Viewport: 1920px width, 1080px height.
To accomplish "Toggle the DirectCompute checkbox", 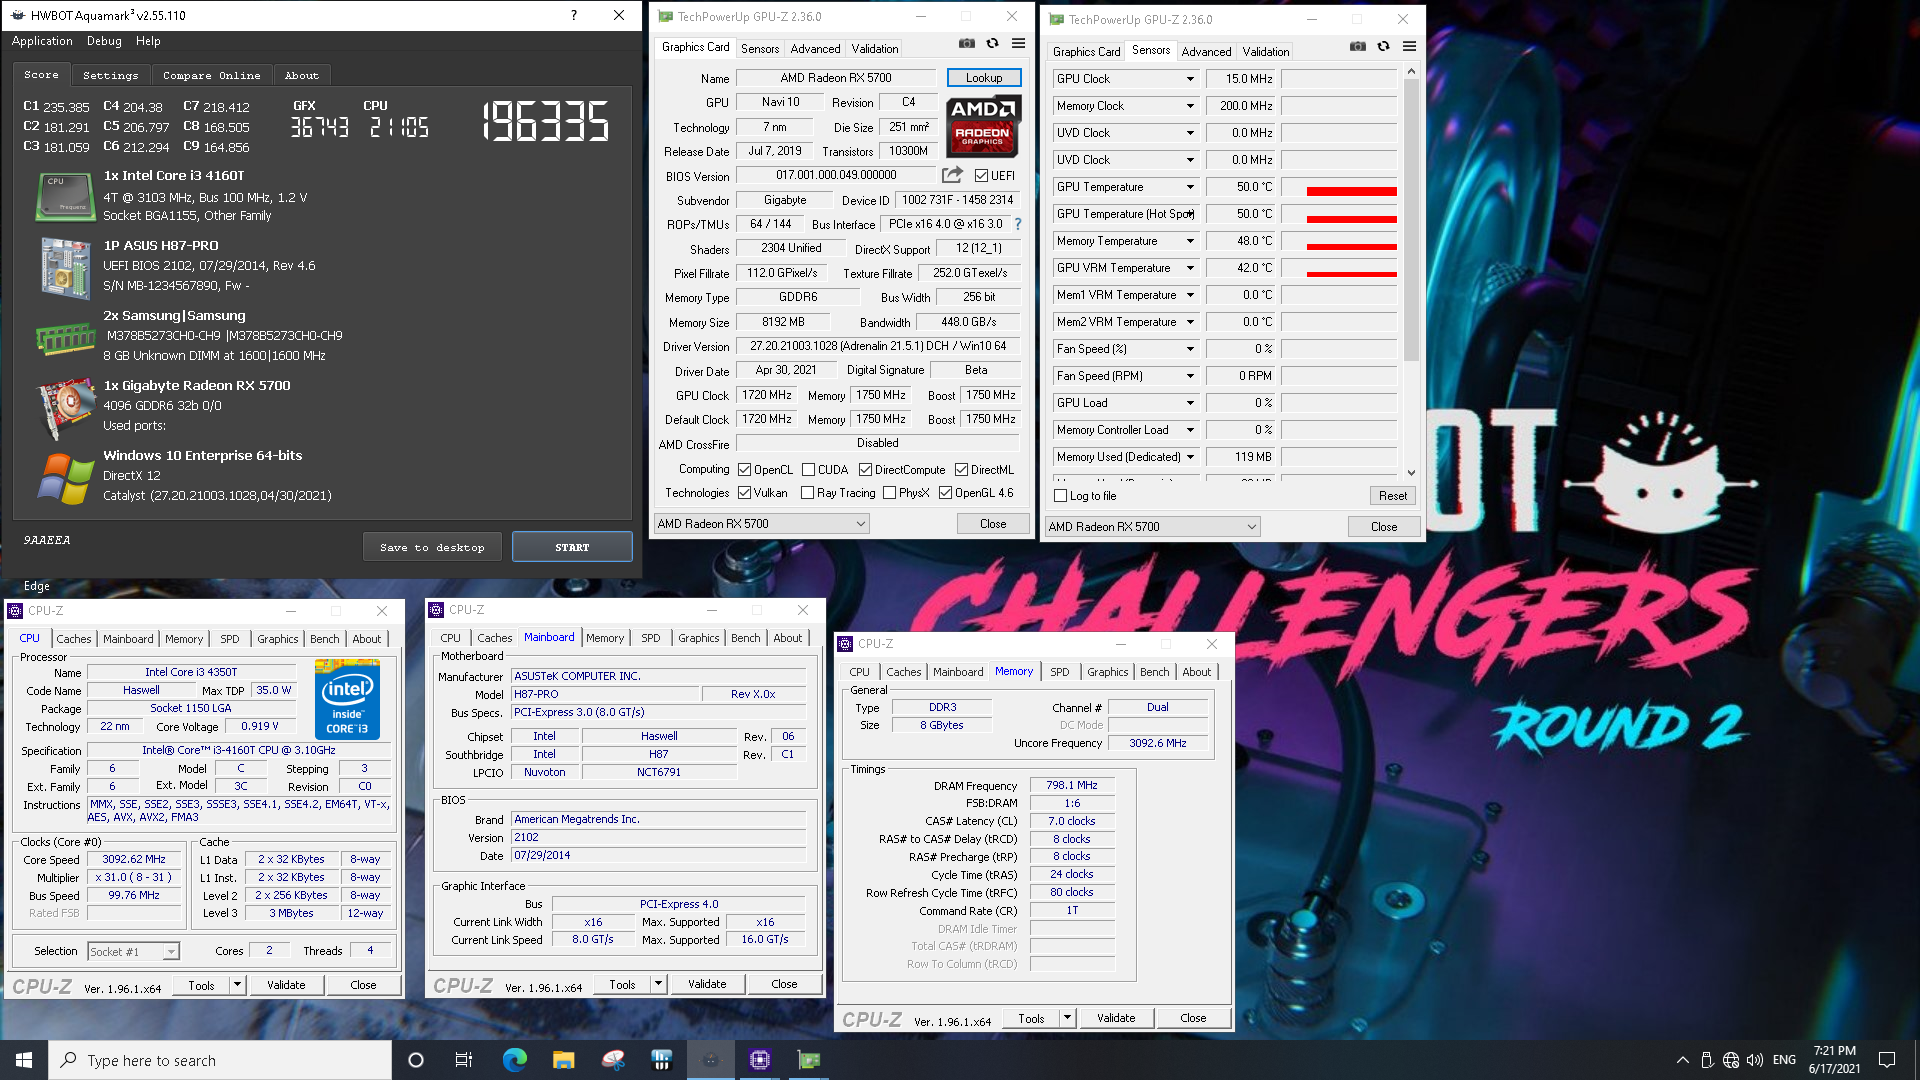I will point(865,470).
